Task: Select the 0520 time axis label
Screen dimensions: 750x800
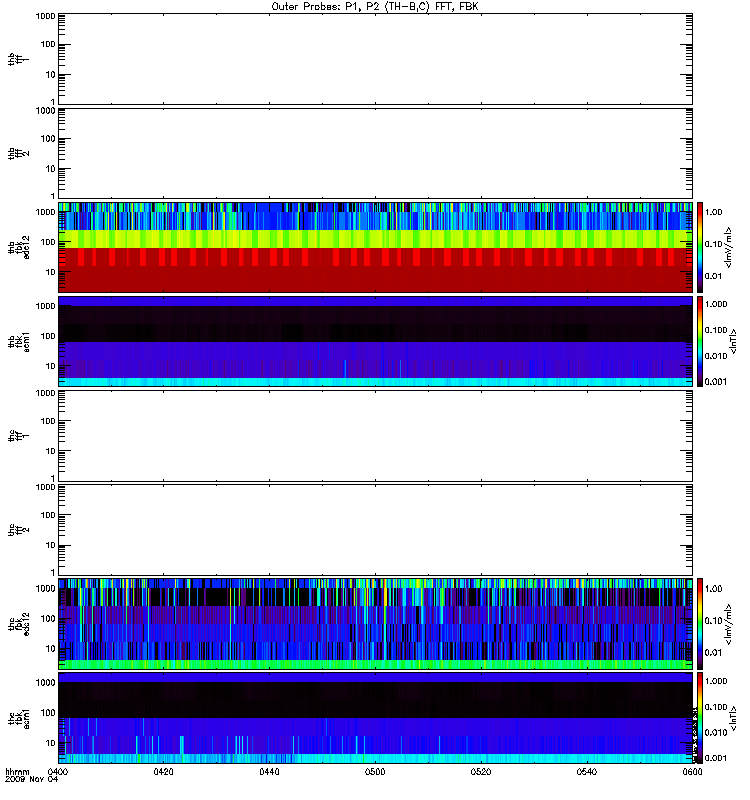Action: click(x=481, y=771)
